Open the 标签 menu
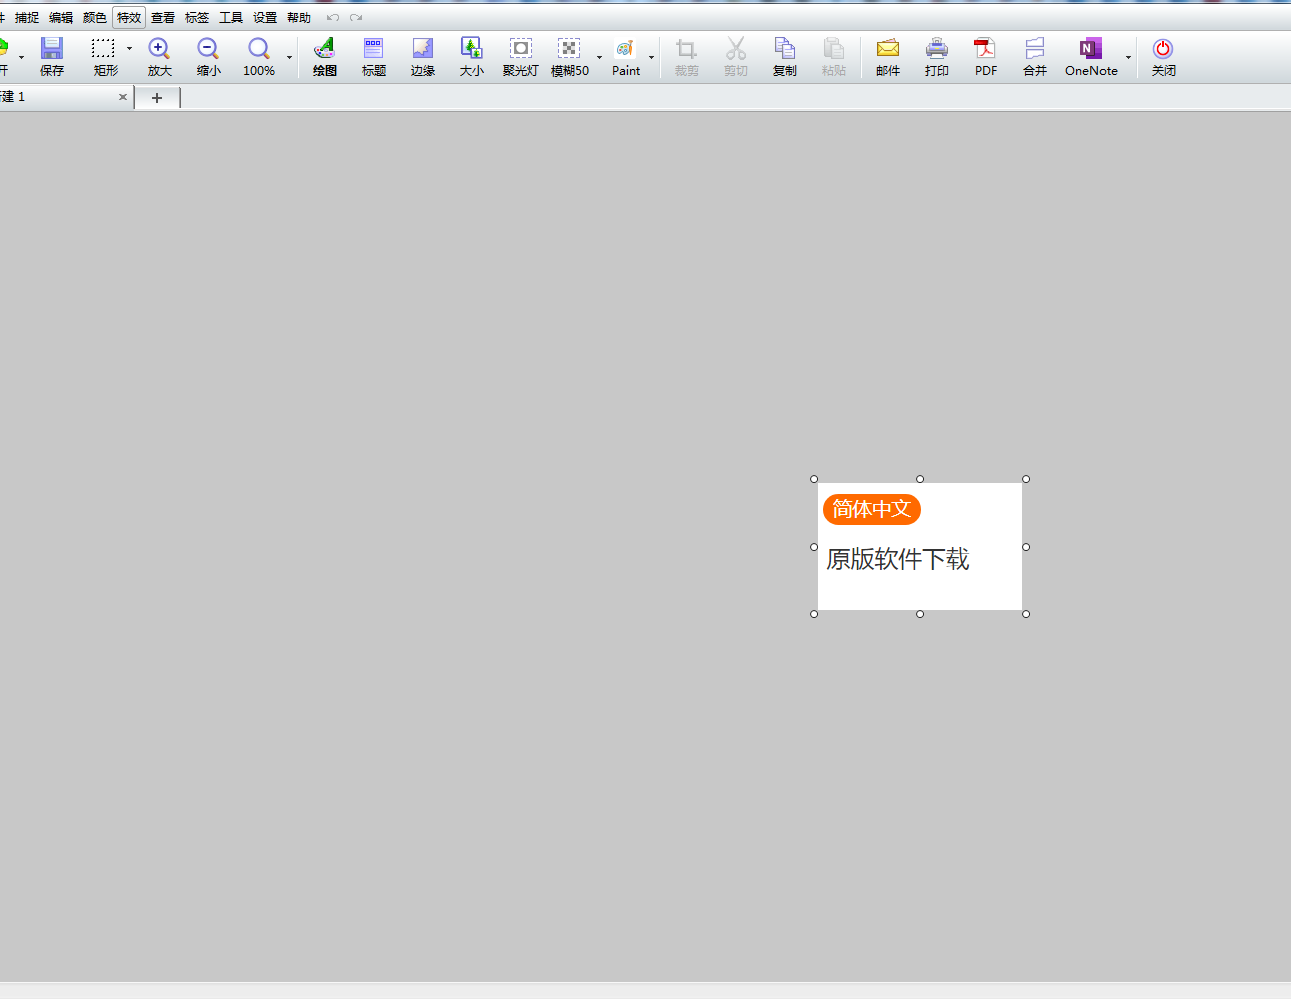1291x1000 pixels. [197, 18]
